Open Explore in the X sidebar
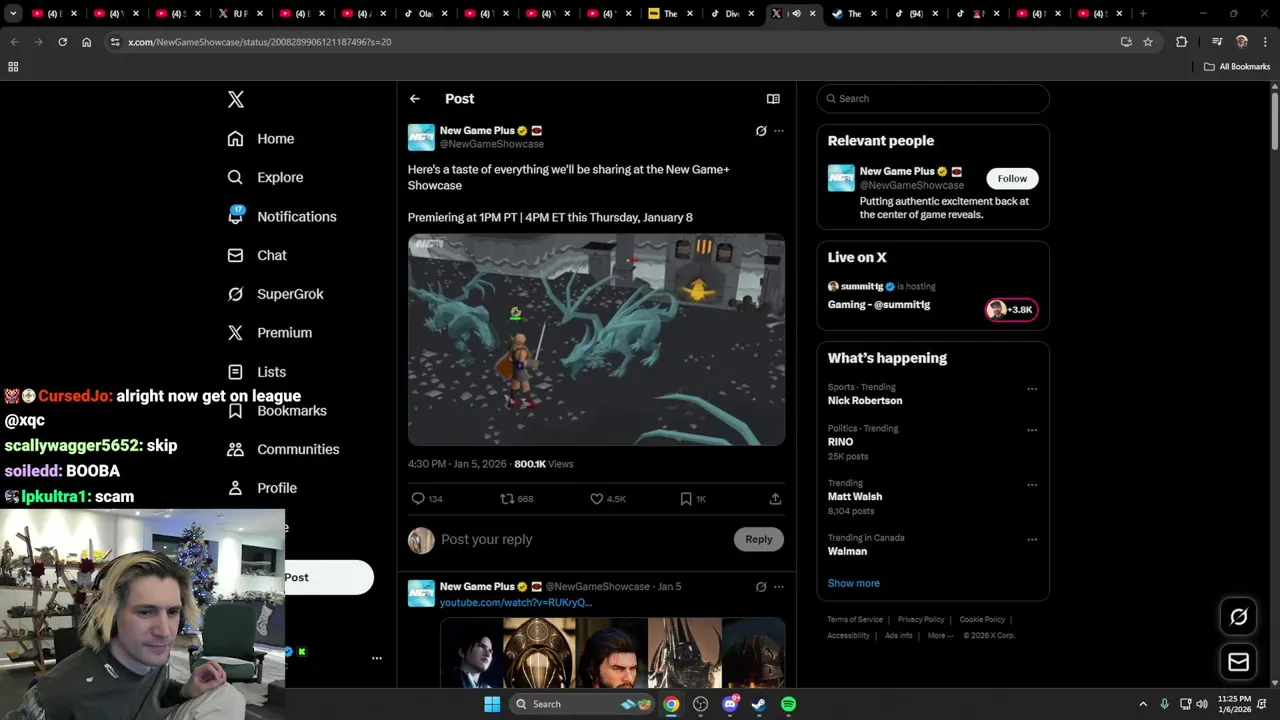The height and width of the screenshot is (720, 1280). click(265, 177)
